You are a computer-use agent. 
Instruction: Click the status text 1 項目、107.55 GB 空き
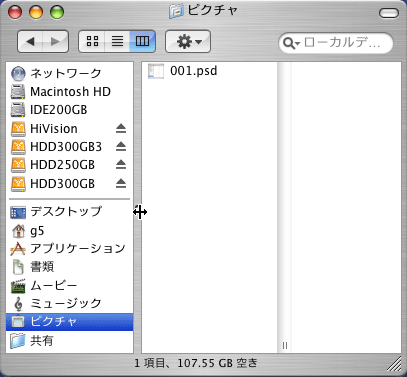196,363
